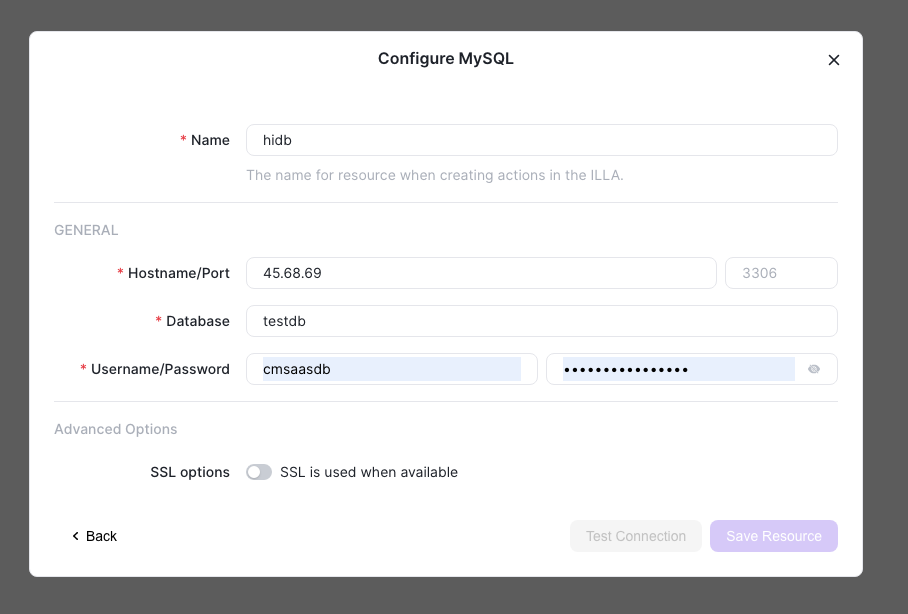Click the Hostname field showing 45.68.69
Image resolution: width=908 pixels, height=614 pixels.
tap(481, 273)
